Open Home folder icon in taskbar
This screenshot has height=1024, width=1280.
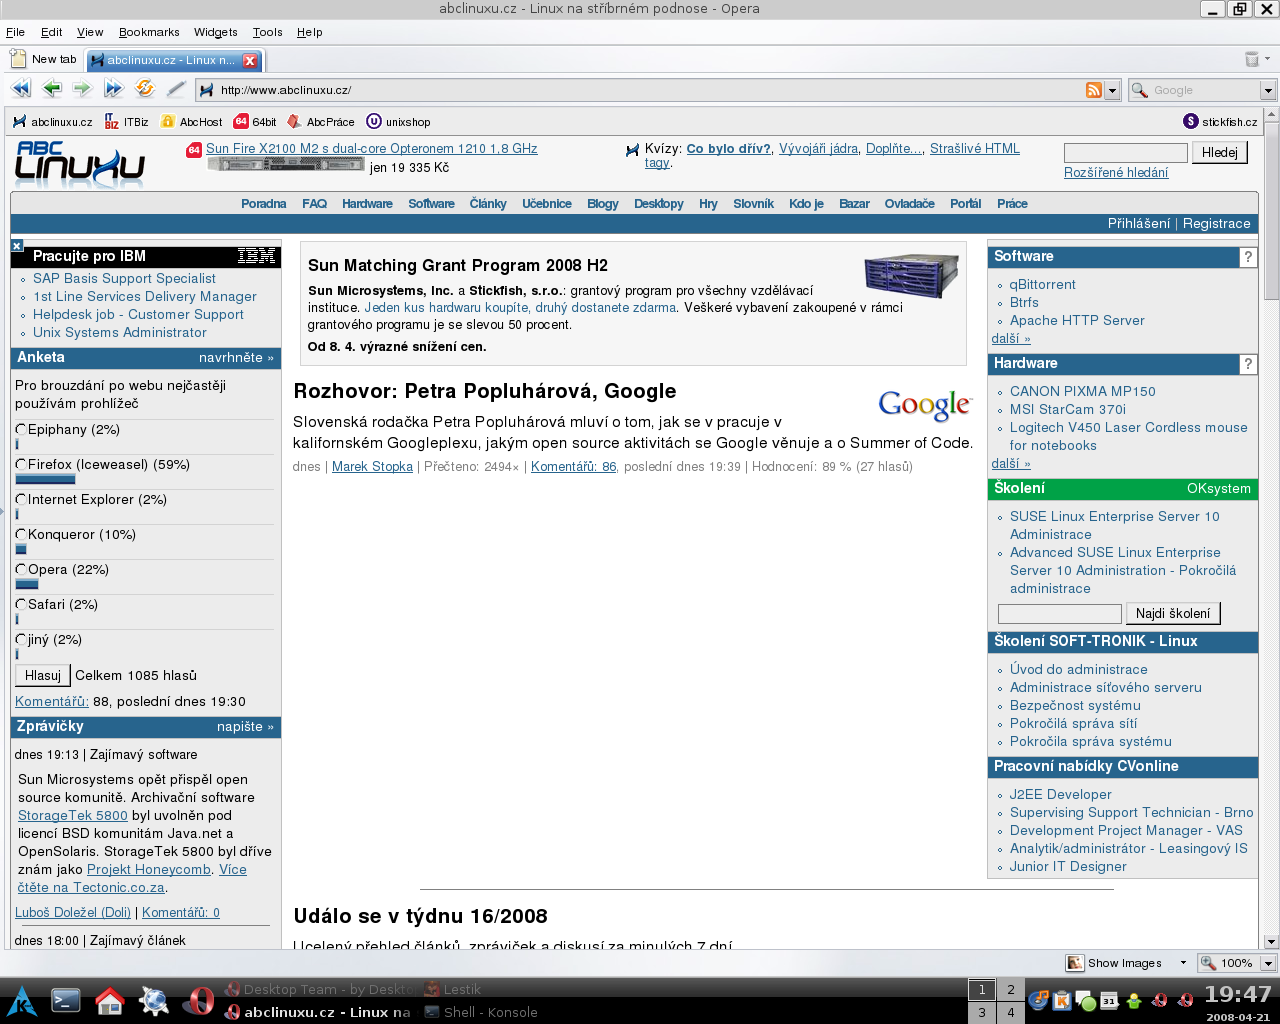pyautogui.click(x=110, y=1000)
